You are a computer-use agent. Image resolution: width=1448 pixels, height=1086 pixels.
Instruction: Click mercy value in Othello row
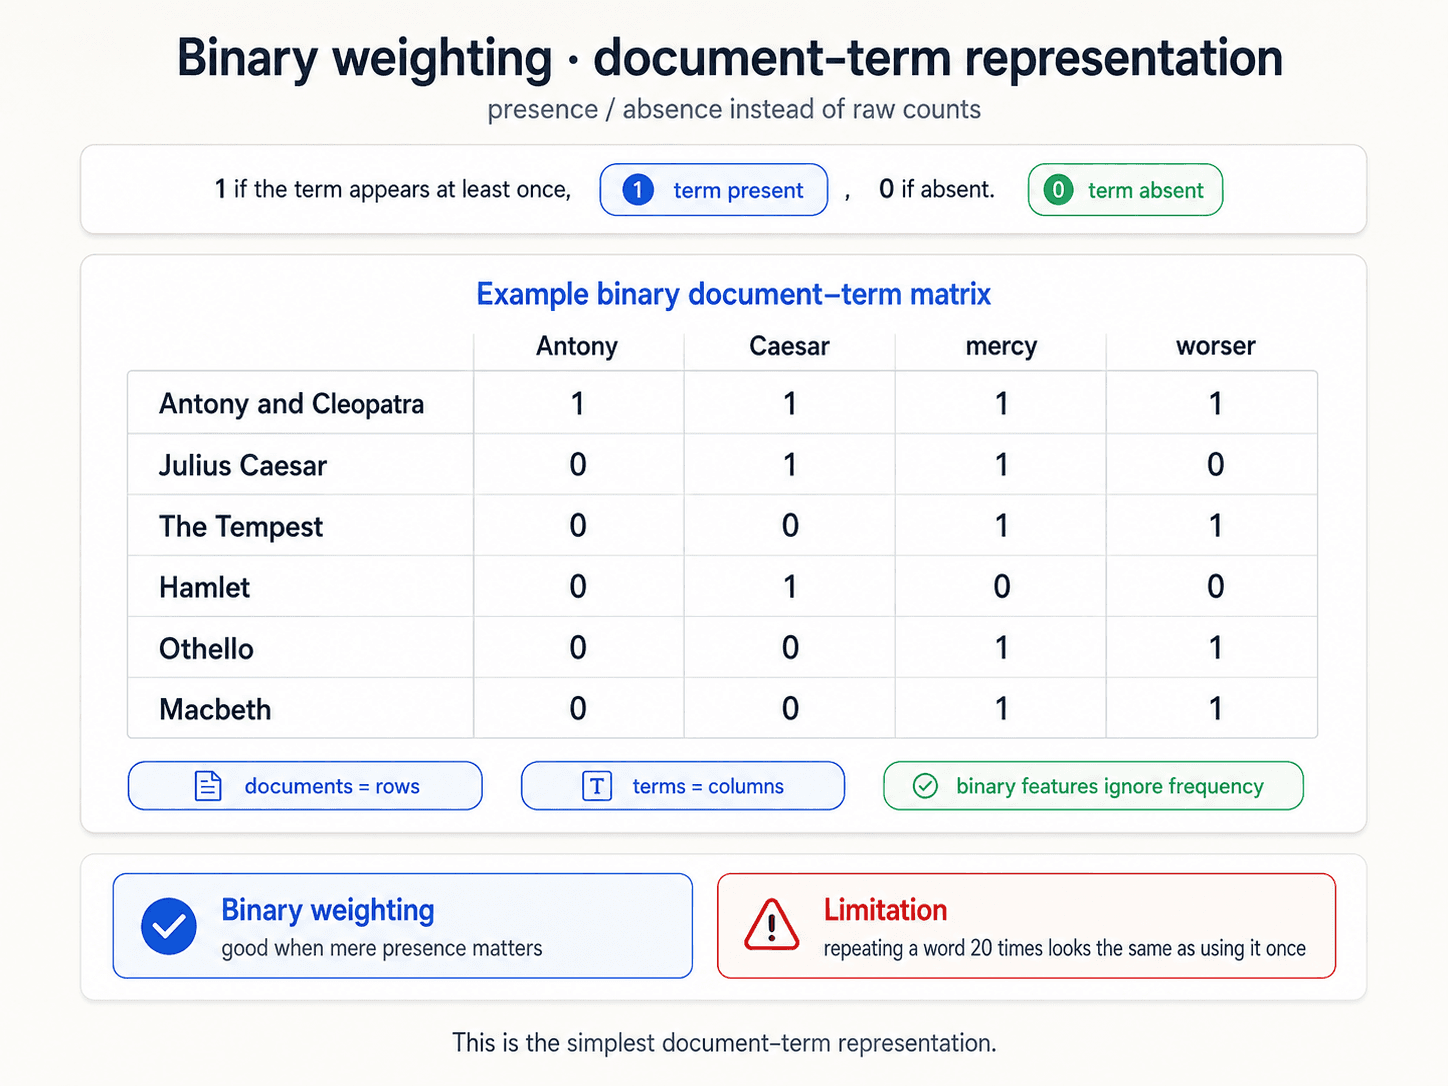(x=1001, y=648)
